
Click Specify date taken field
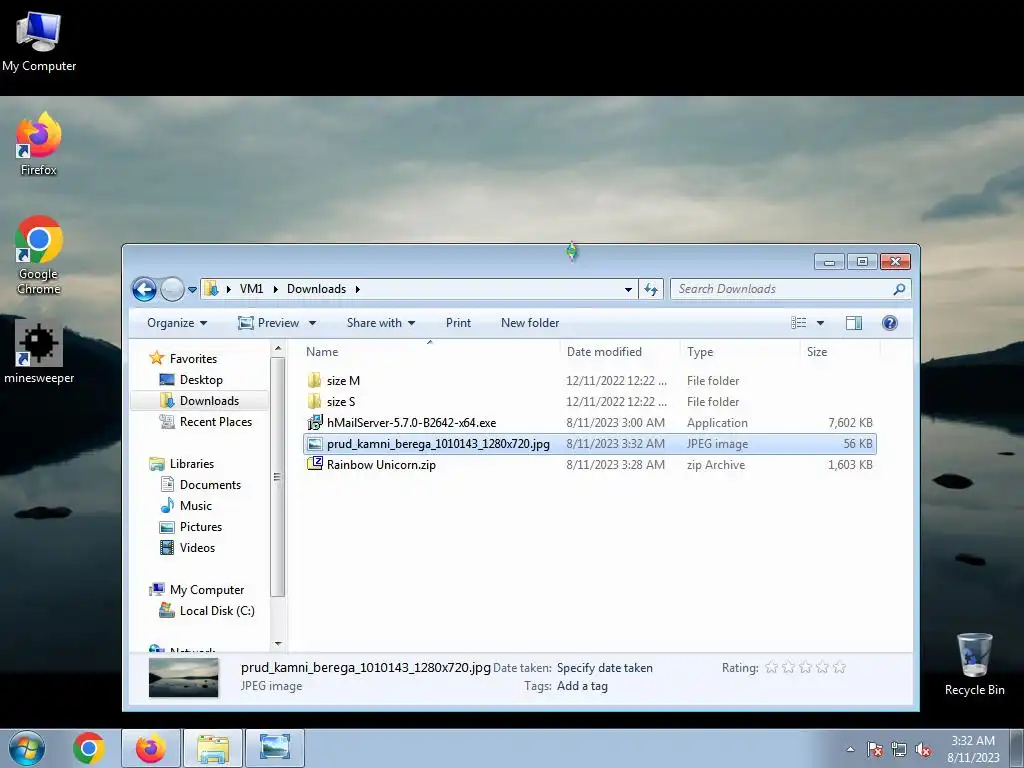(605, 667)
